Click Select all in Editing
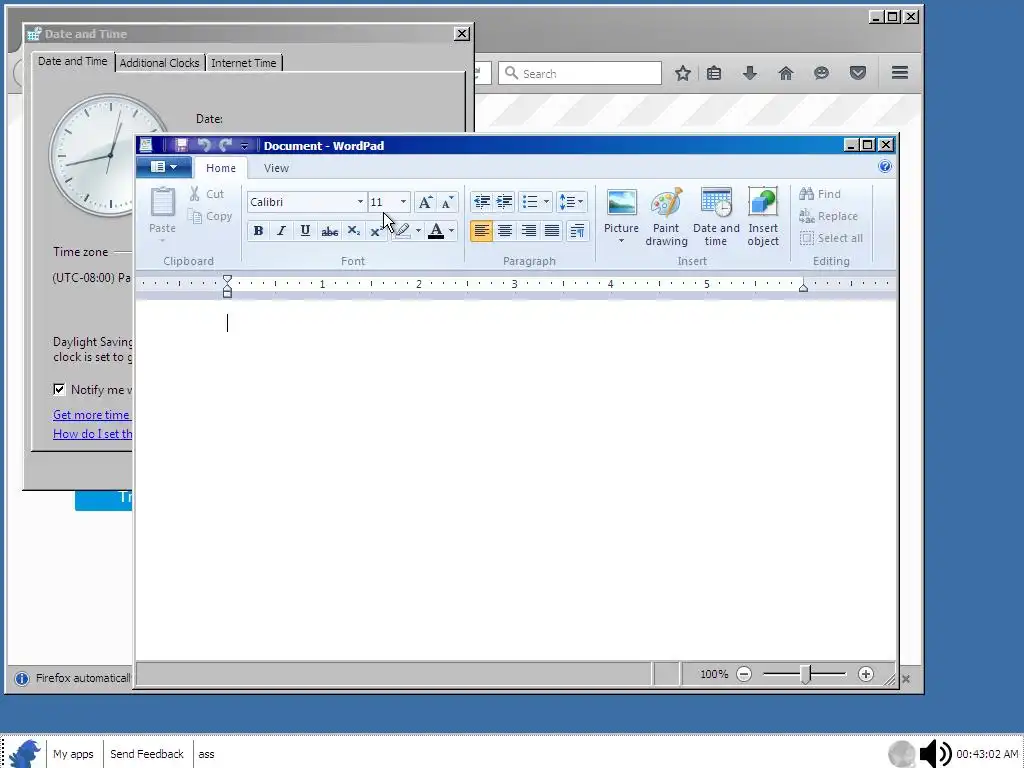 [831, 238]
